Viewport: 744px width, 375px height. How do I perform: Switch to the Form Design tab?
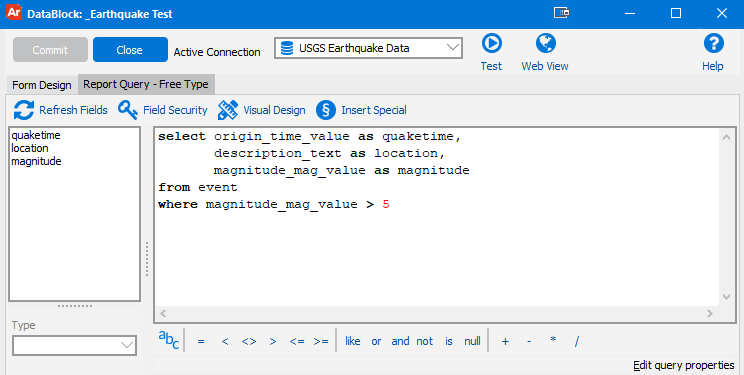pos(42,85)
